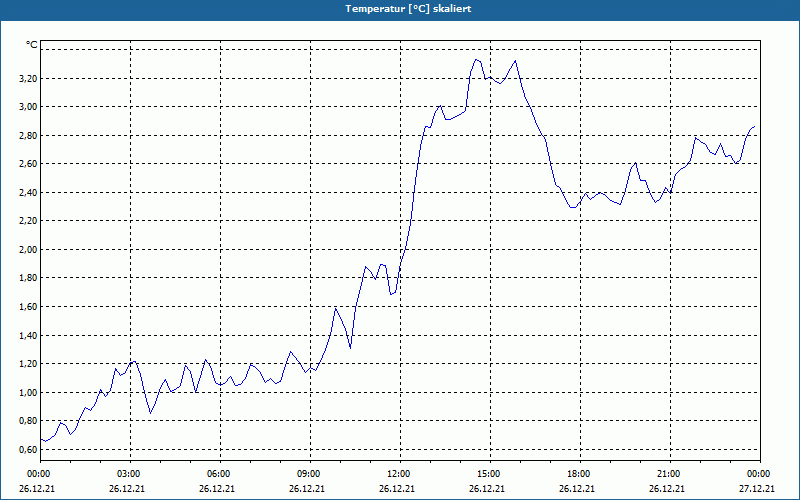Click the 3,20 y-axis label

tap(29, 79)
